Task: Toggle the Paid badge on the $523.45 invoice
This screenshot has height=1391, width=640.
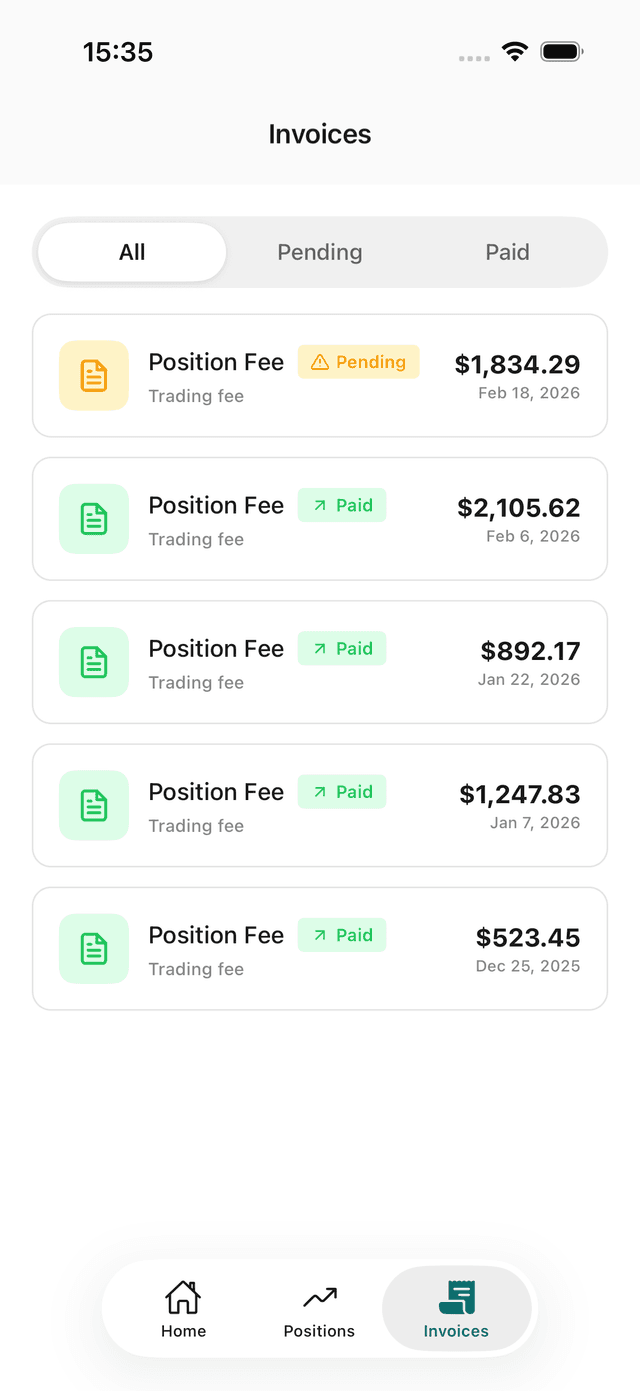Action: point(342,934)
